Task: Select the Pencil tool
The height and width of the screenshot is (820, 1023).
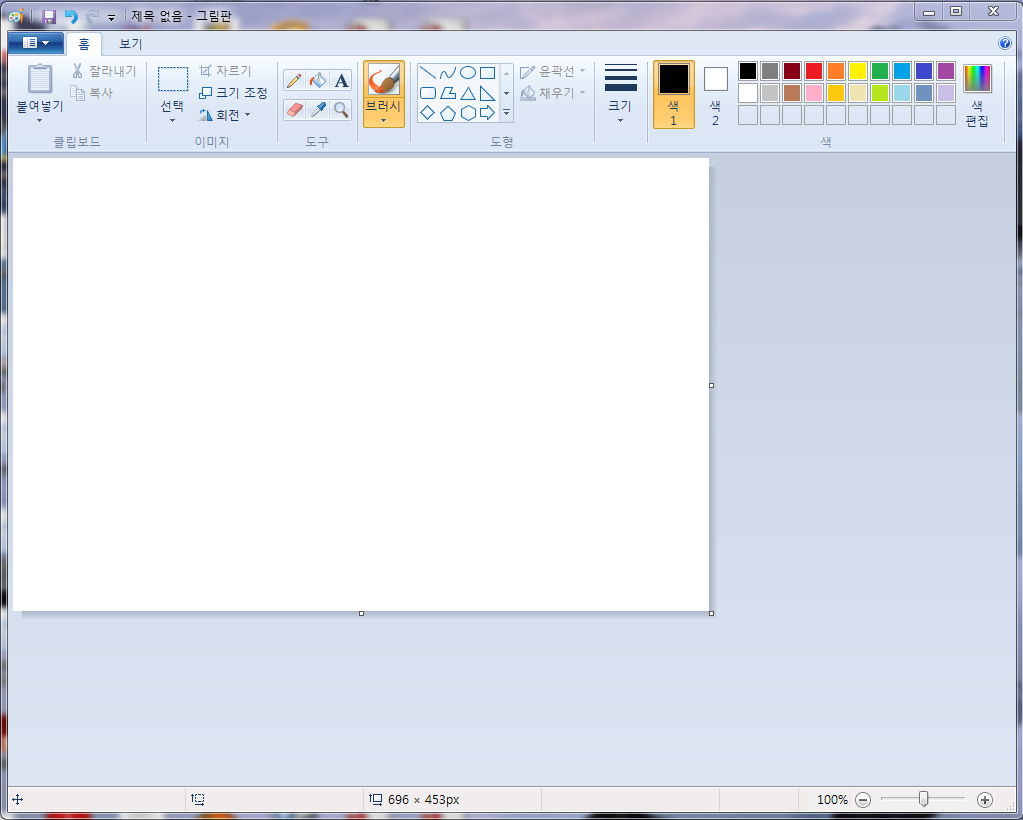Action: click(x=294, y=81)
